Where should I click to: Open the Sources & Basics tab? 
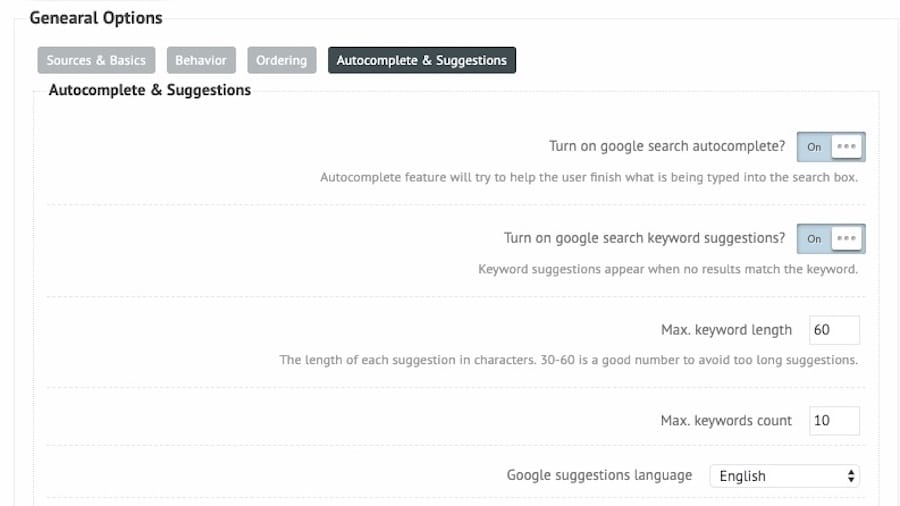click(96, 60)
